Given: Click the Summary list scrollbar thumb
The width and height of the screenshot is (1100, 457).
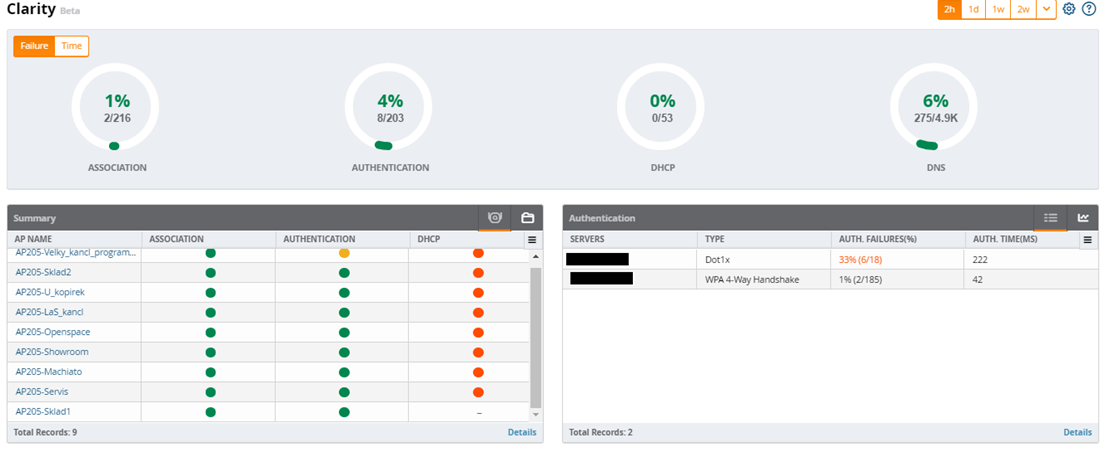Looking at the screenshot, I should 536,337.
